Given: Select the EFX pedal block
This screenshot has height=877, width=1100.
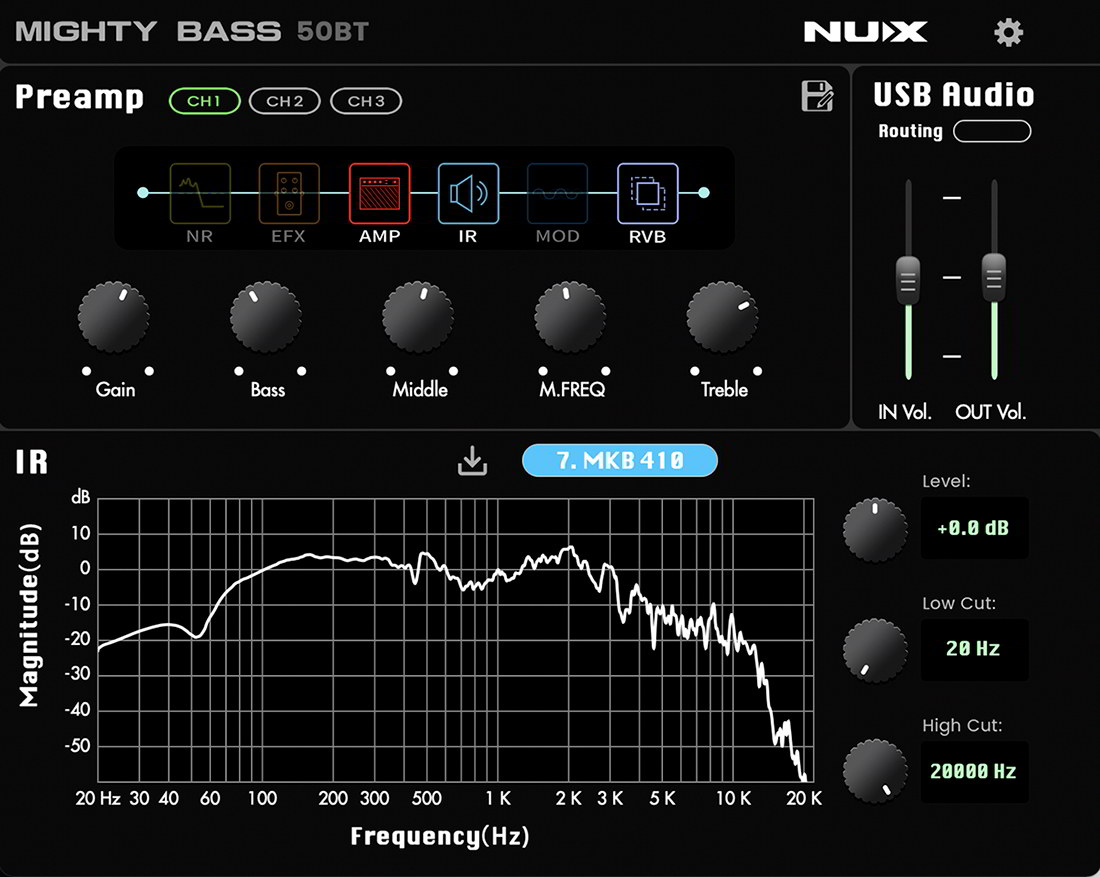Looking at the screenshot, I should pos(289,194).
